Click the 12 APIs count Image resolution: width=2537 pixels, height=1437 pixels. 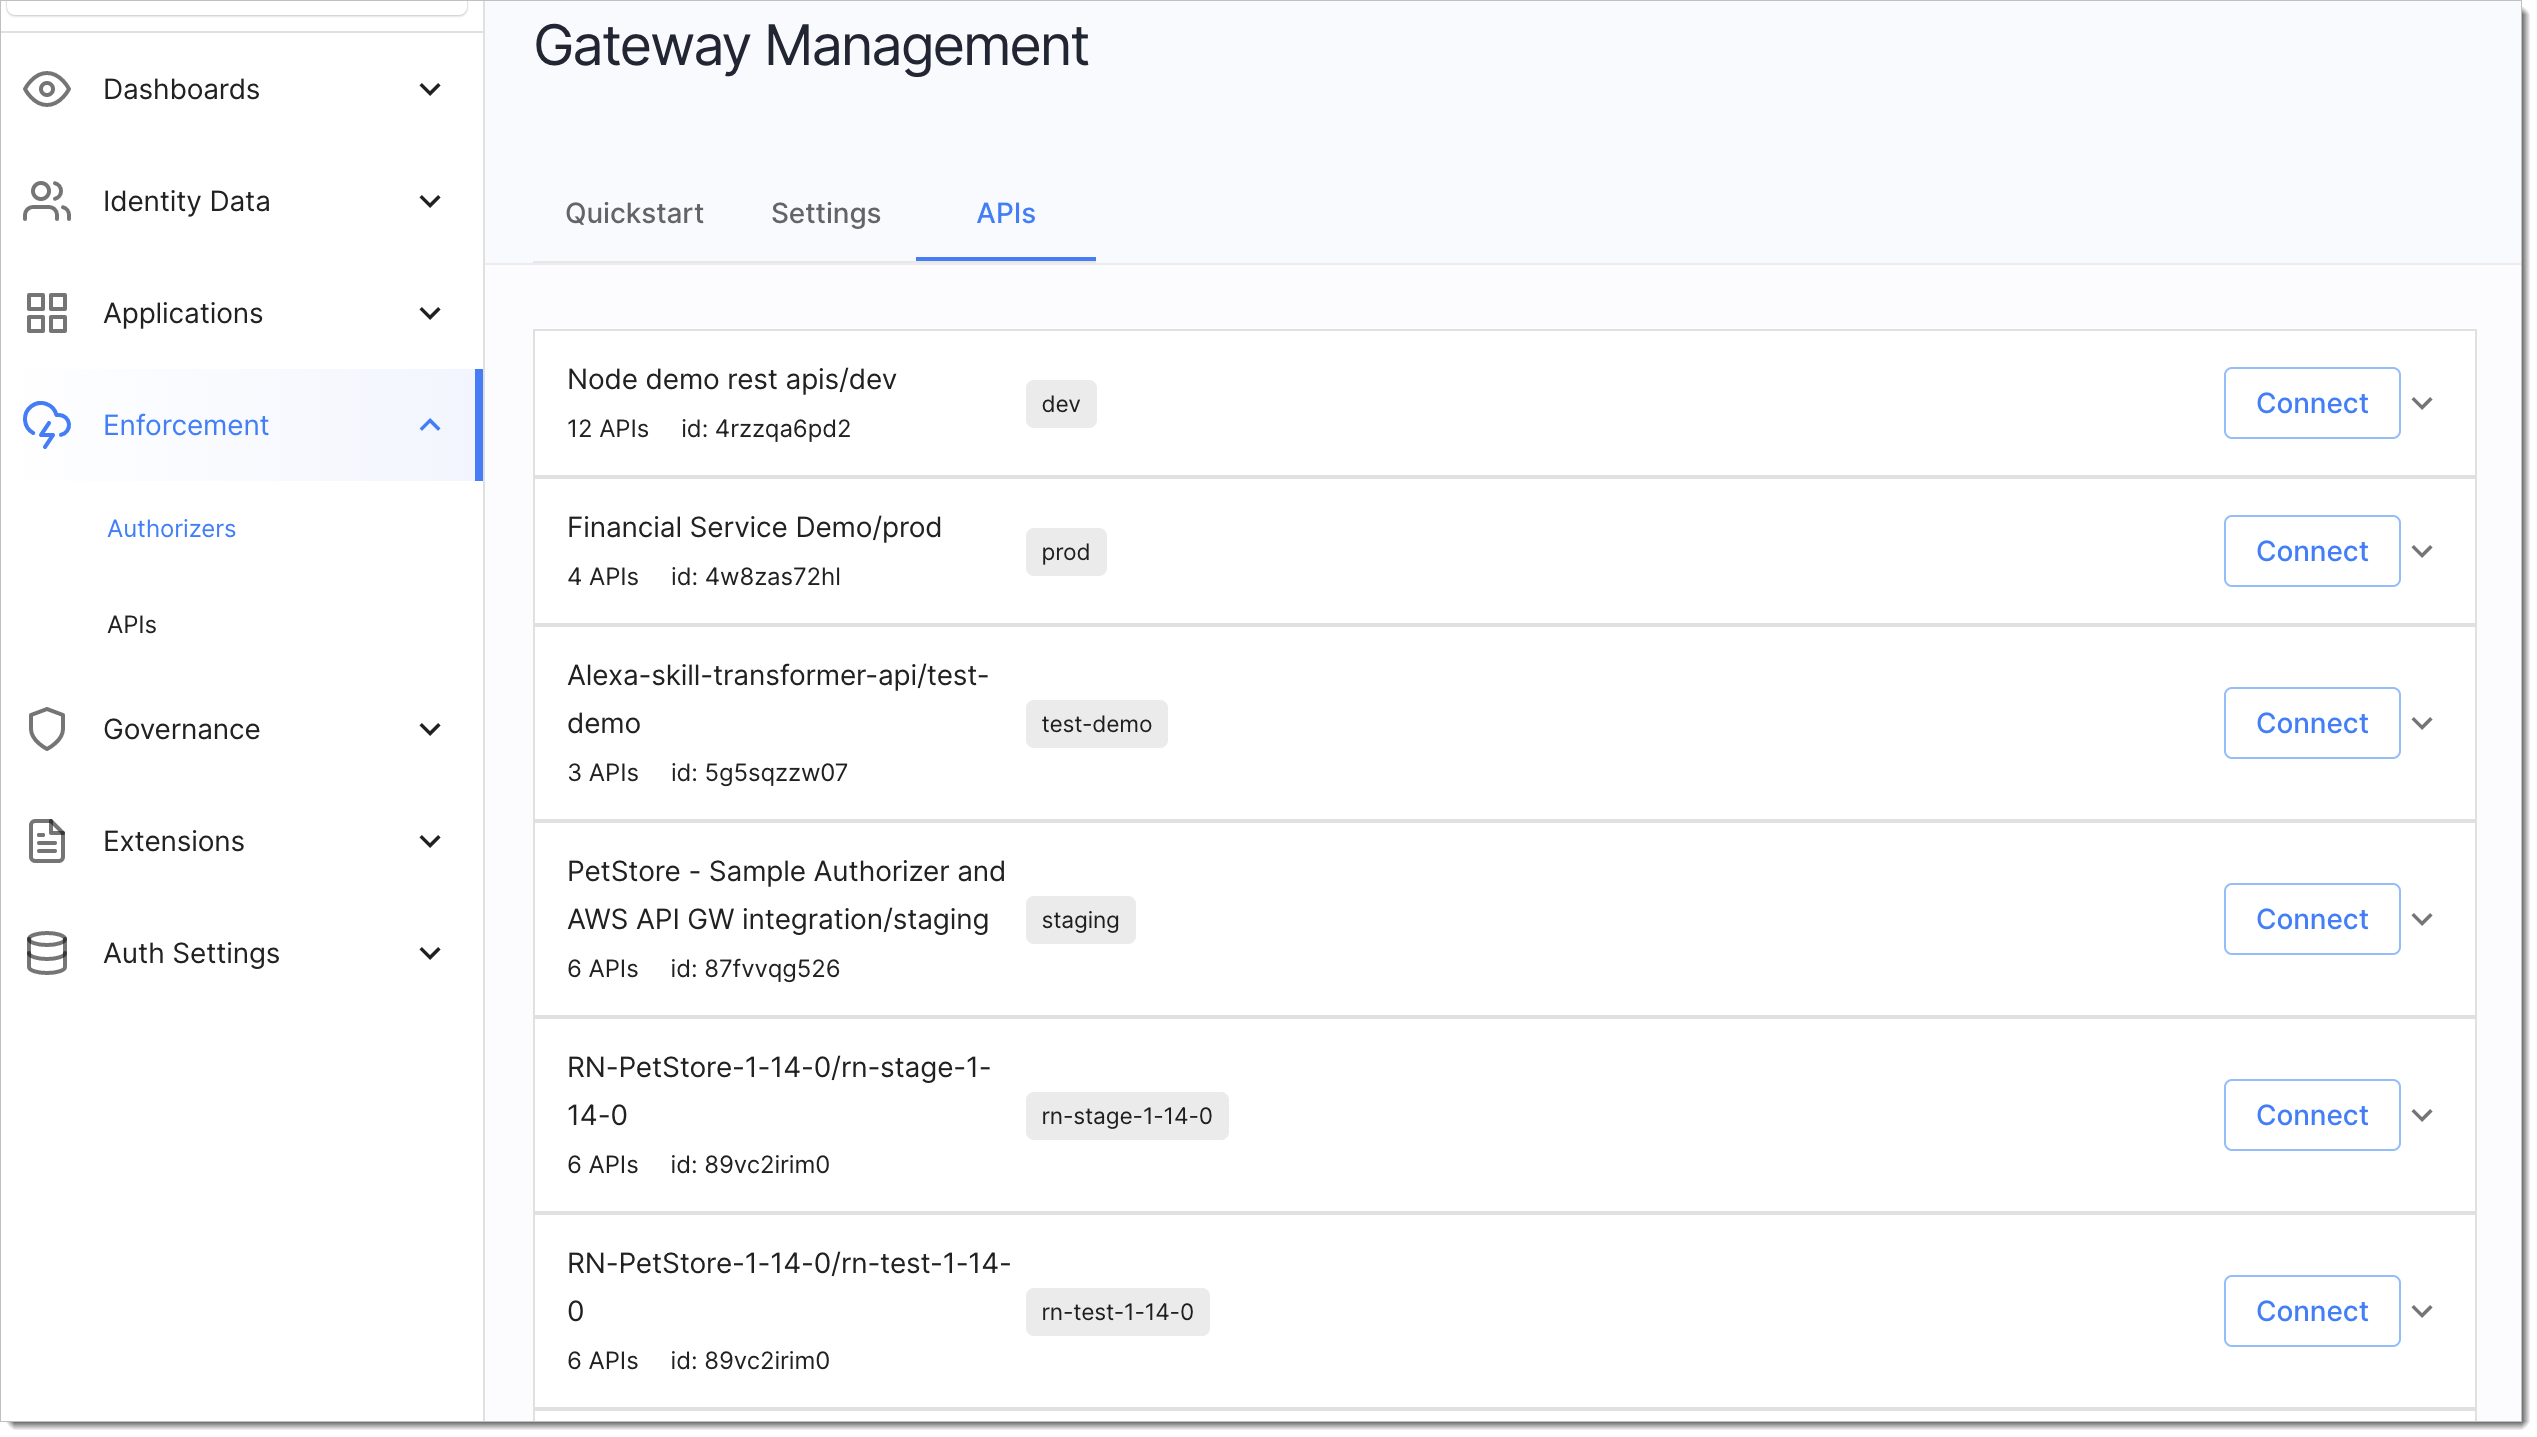[608, 429]
